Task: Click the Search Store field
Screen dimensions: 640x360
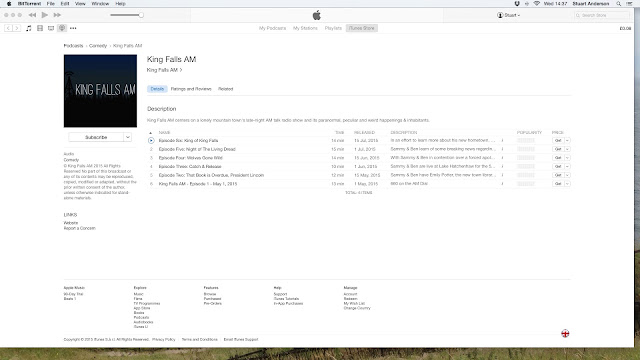Action: coord(602,15)
